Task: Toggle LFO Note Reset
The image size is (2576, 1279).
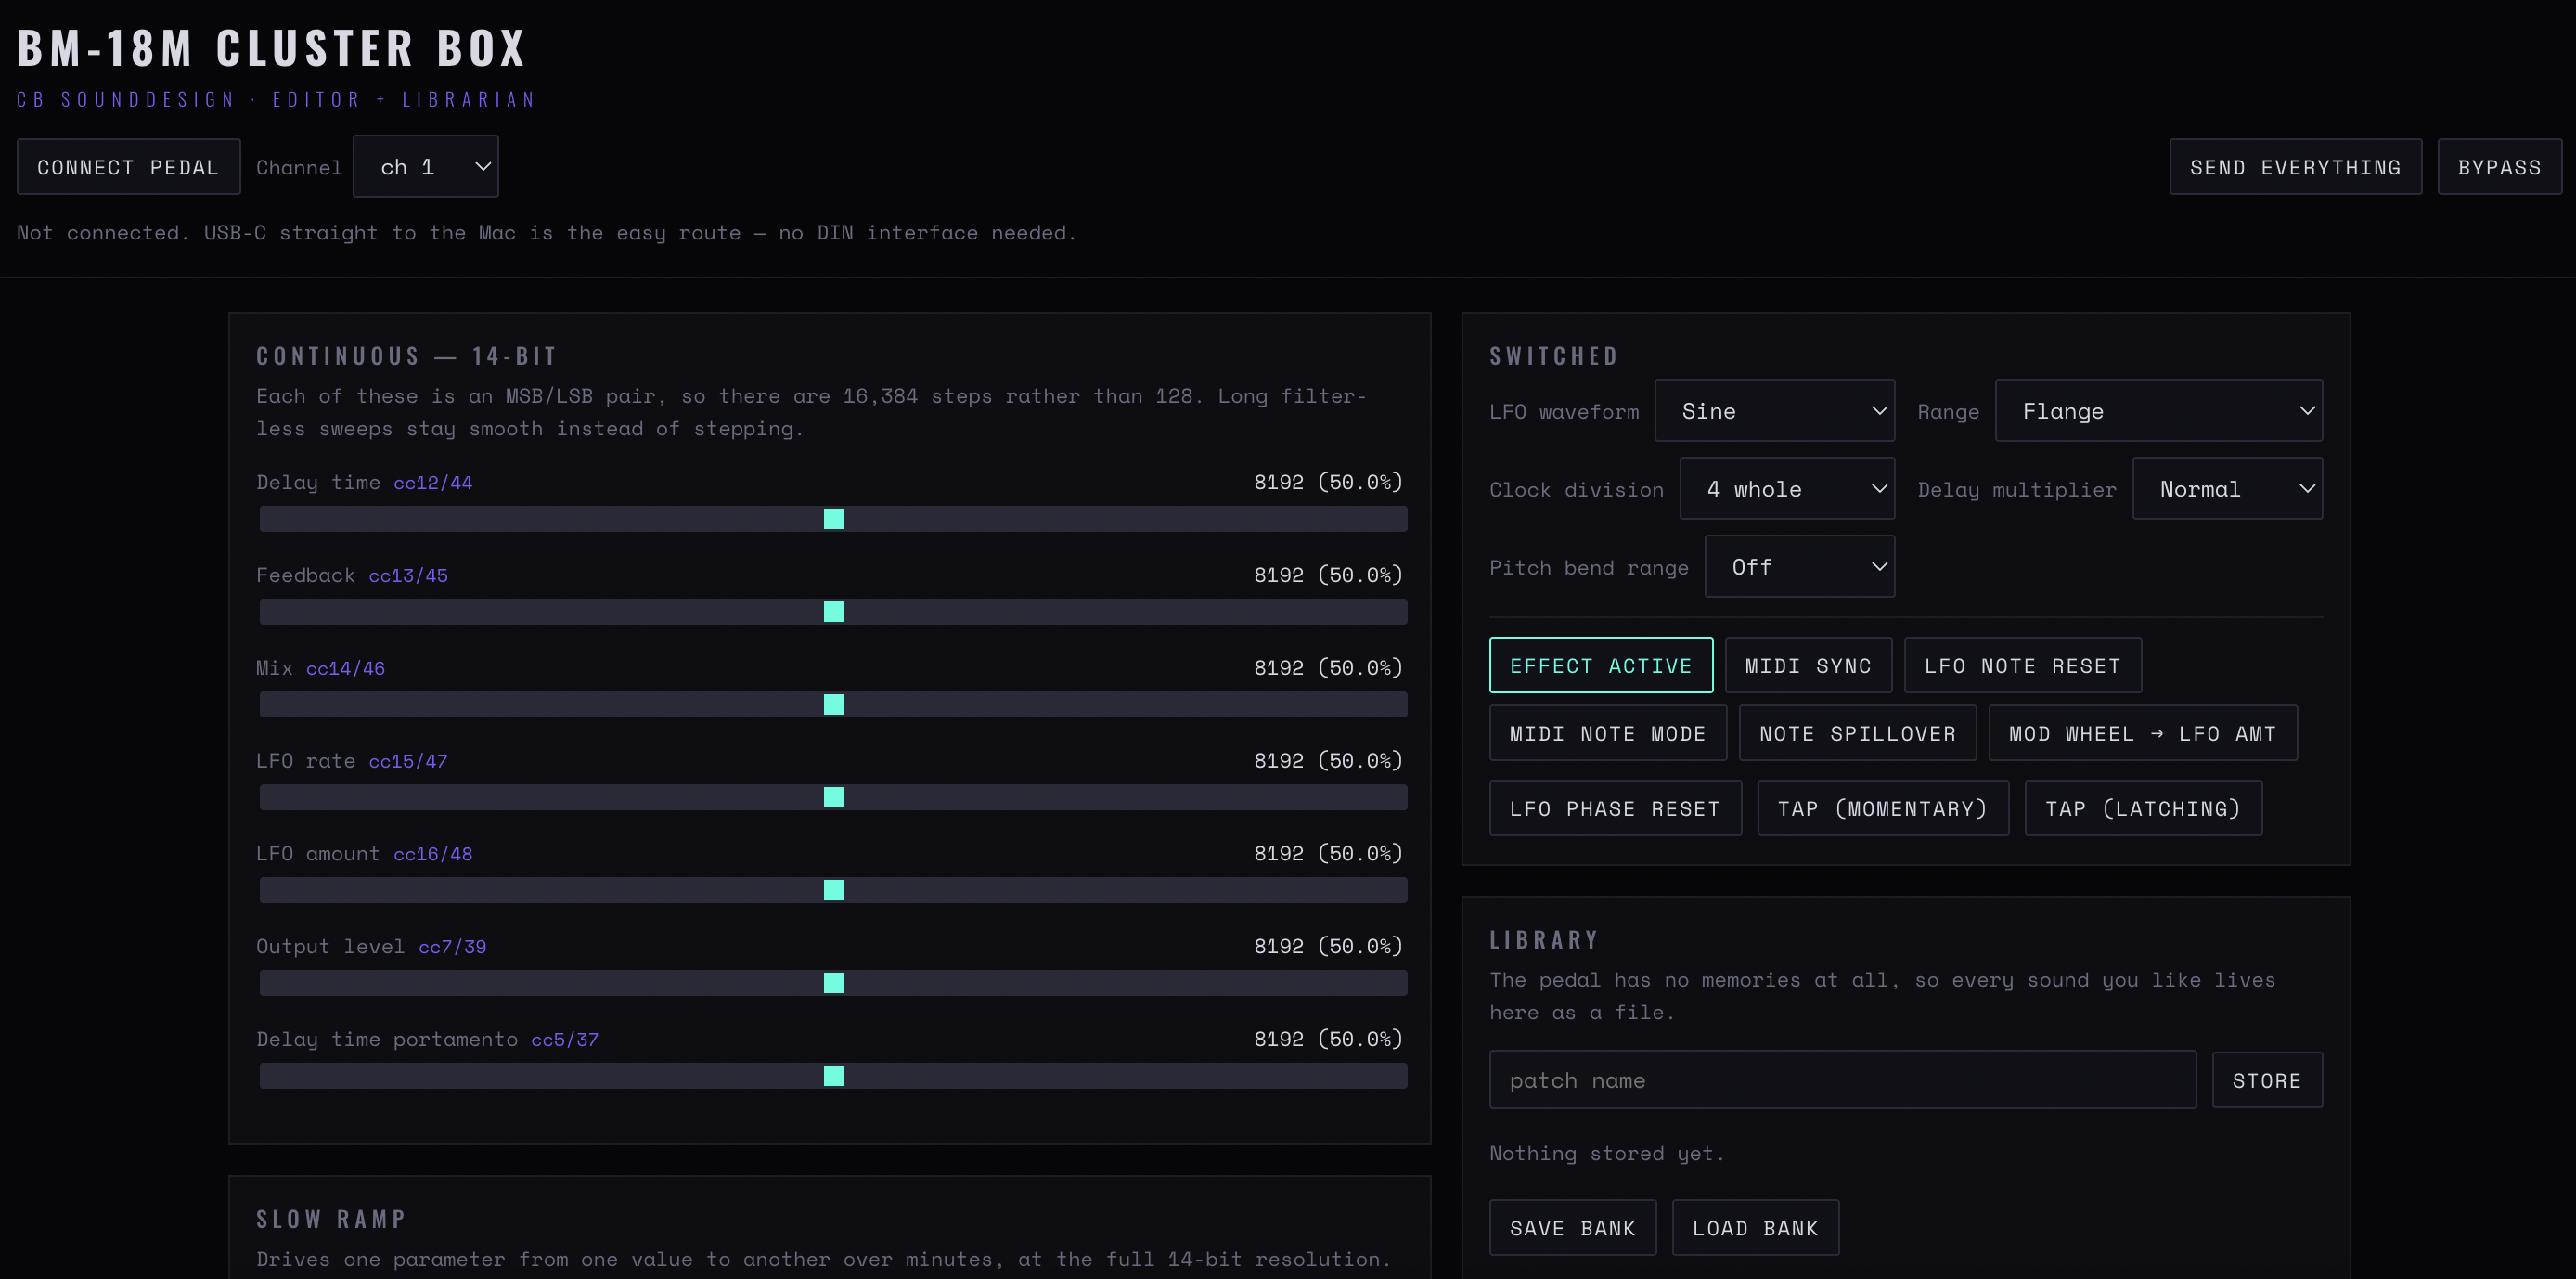Action: click(2022, 666)
